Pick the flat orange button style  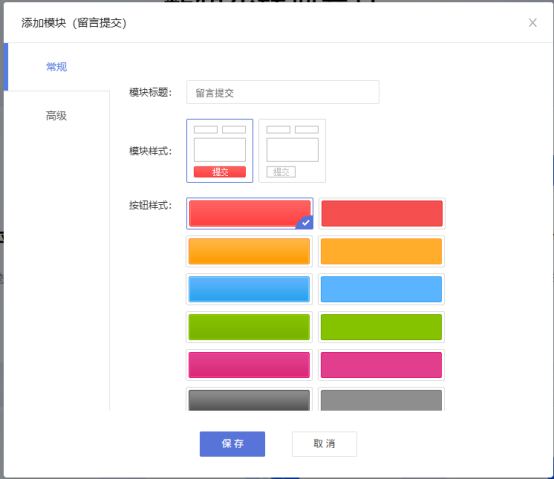(x=382, y=251)
